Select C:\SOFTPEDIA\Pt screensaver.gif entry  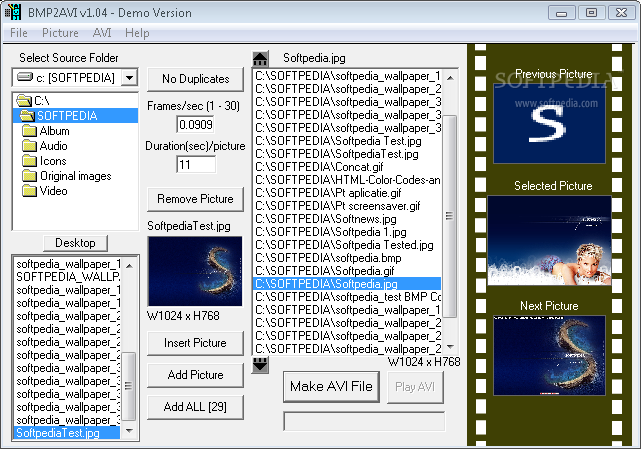click(347, 206)
